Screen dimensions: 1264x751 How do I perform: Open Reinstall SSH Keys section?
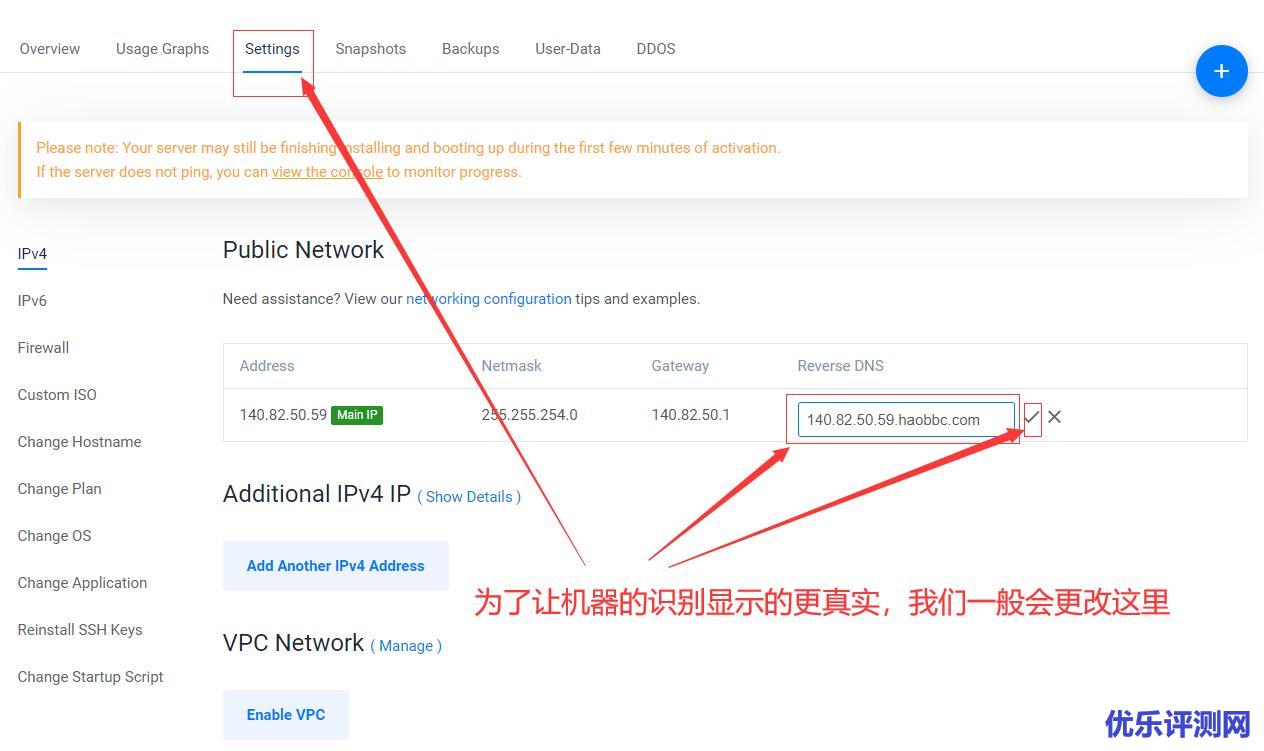(80, 629)
